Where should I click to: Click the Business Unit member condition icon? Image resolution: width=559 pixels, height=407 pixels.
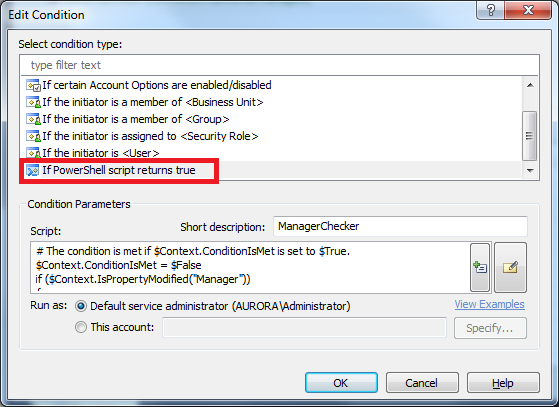(x=33, y=102)
